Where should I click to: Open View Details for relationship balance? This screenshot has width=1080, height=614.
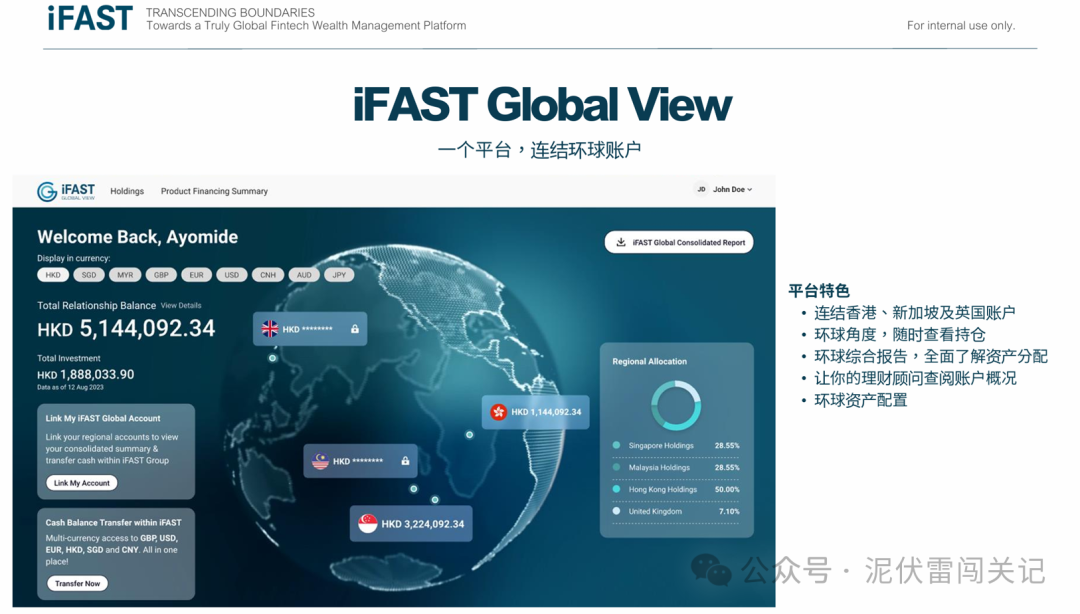pyautogui.click(x=181, y=305)
